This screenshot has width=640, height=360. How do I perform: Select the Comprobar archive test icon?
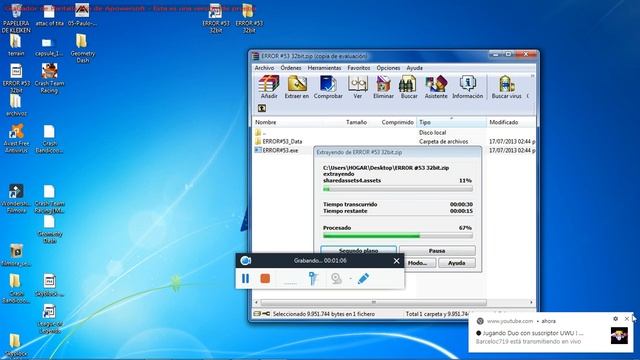click(x=328, y=87)
